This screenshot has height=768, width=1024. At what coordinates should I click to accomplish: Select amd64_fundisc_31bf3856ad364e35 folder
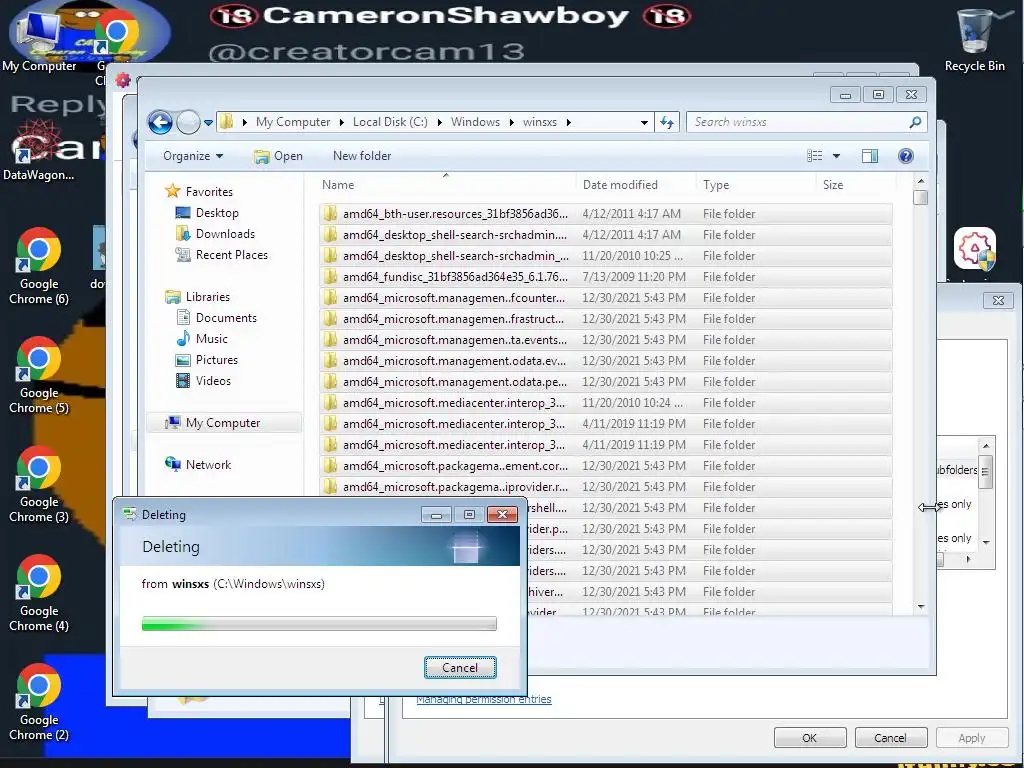click(605, 277)
